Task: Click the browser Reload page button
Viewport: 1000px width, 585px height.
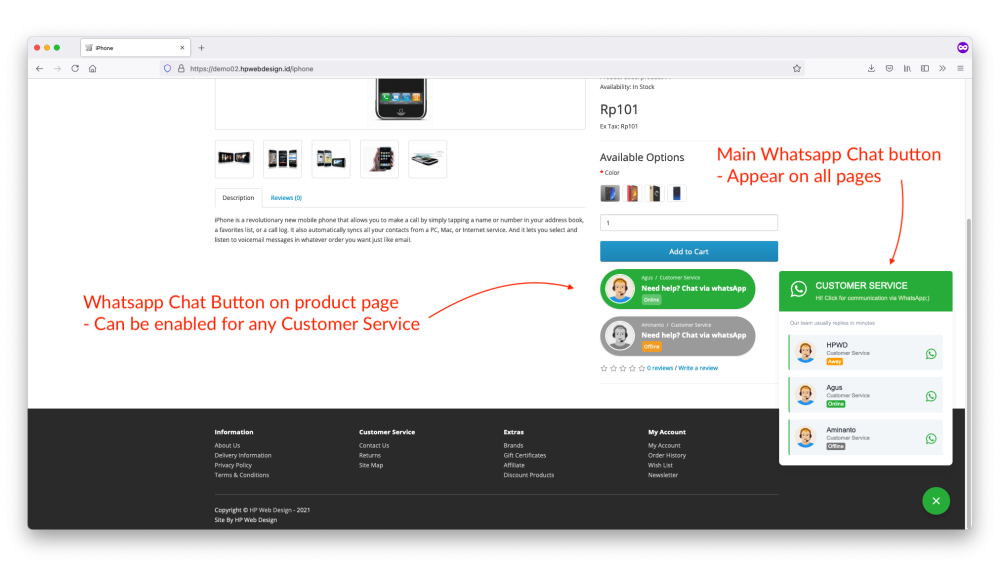Action: pos(75,69)
